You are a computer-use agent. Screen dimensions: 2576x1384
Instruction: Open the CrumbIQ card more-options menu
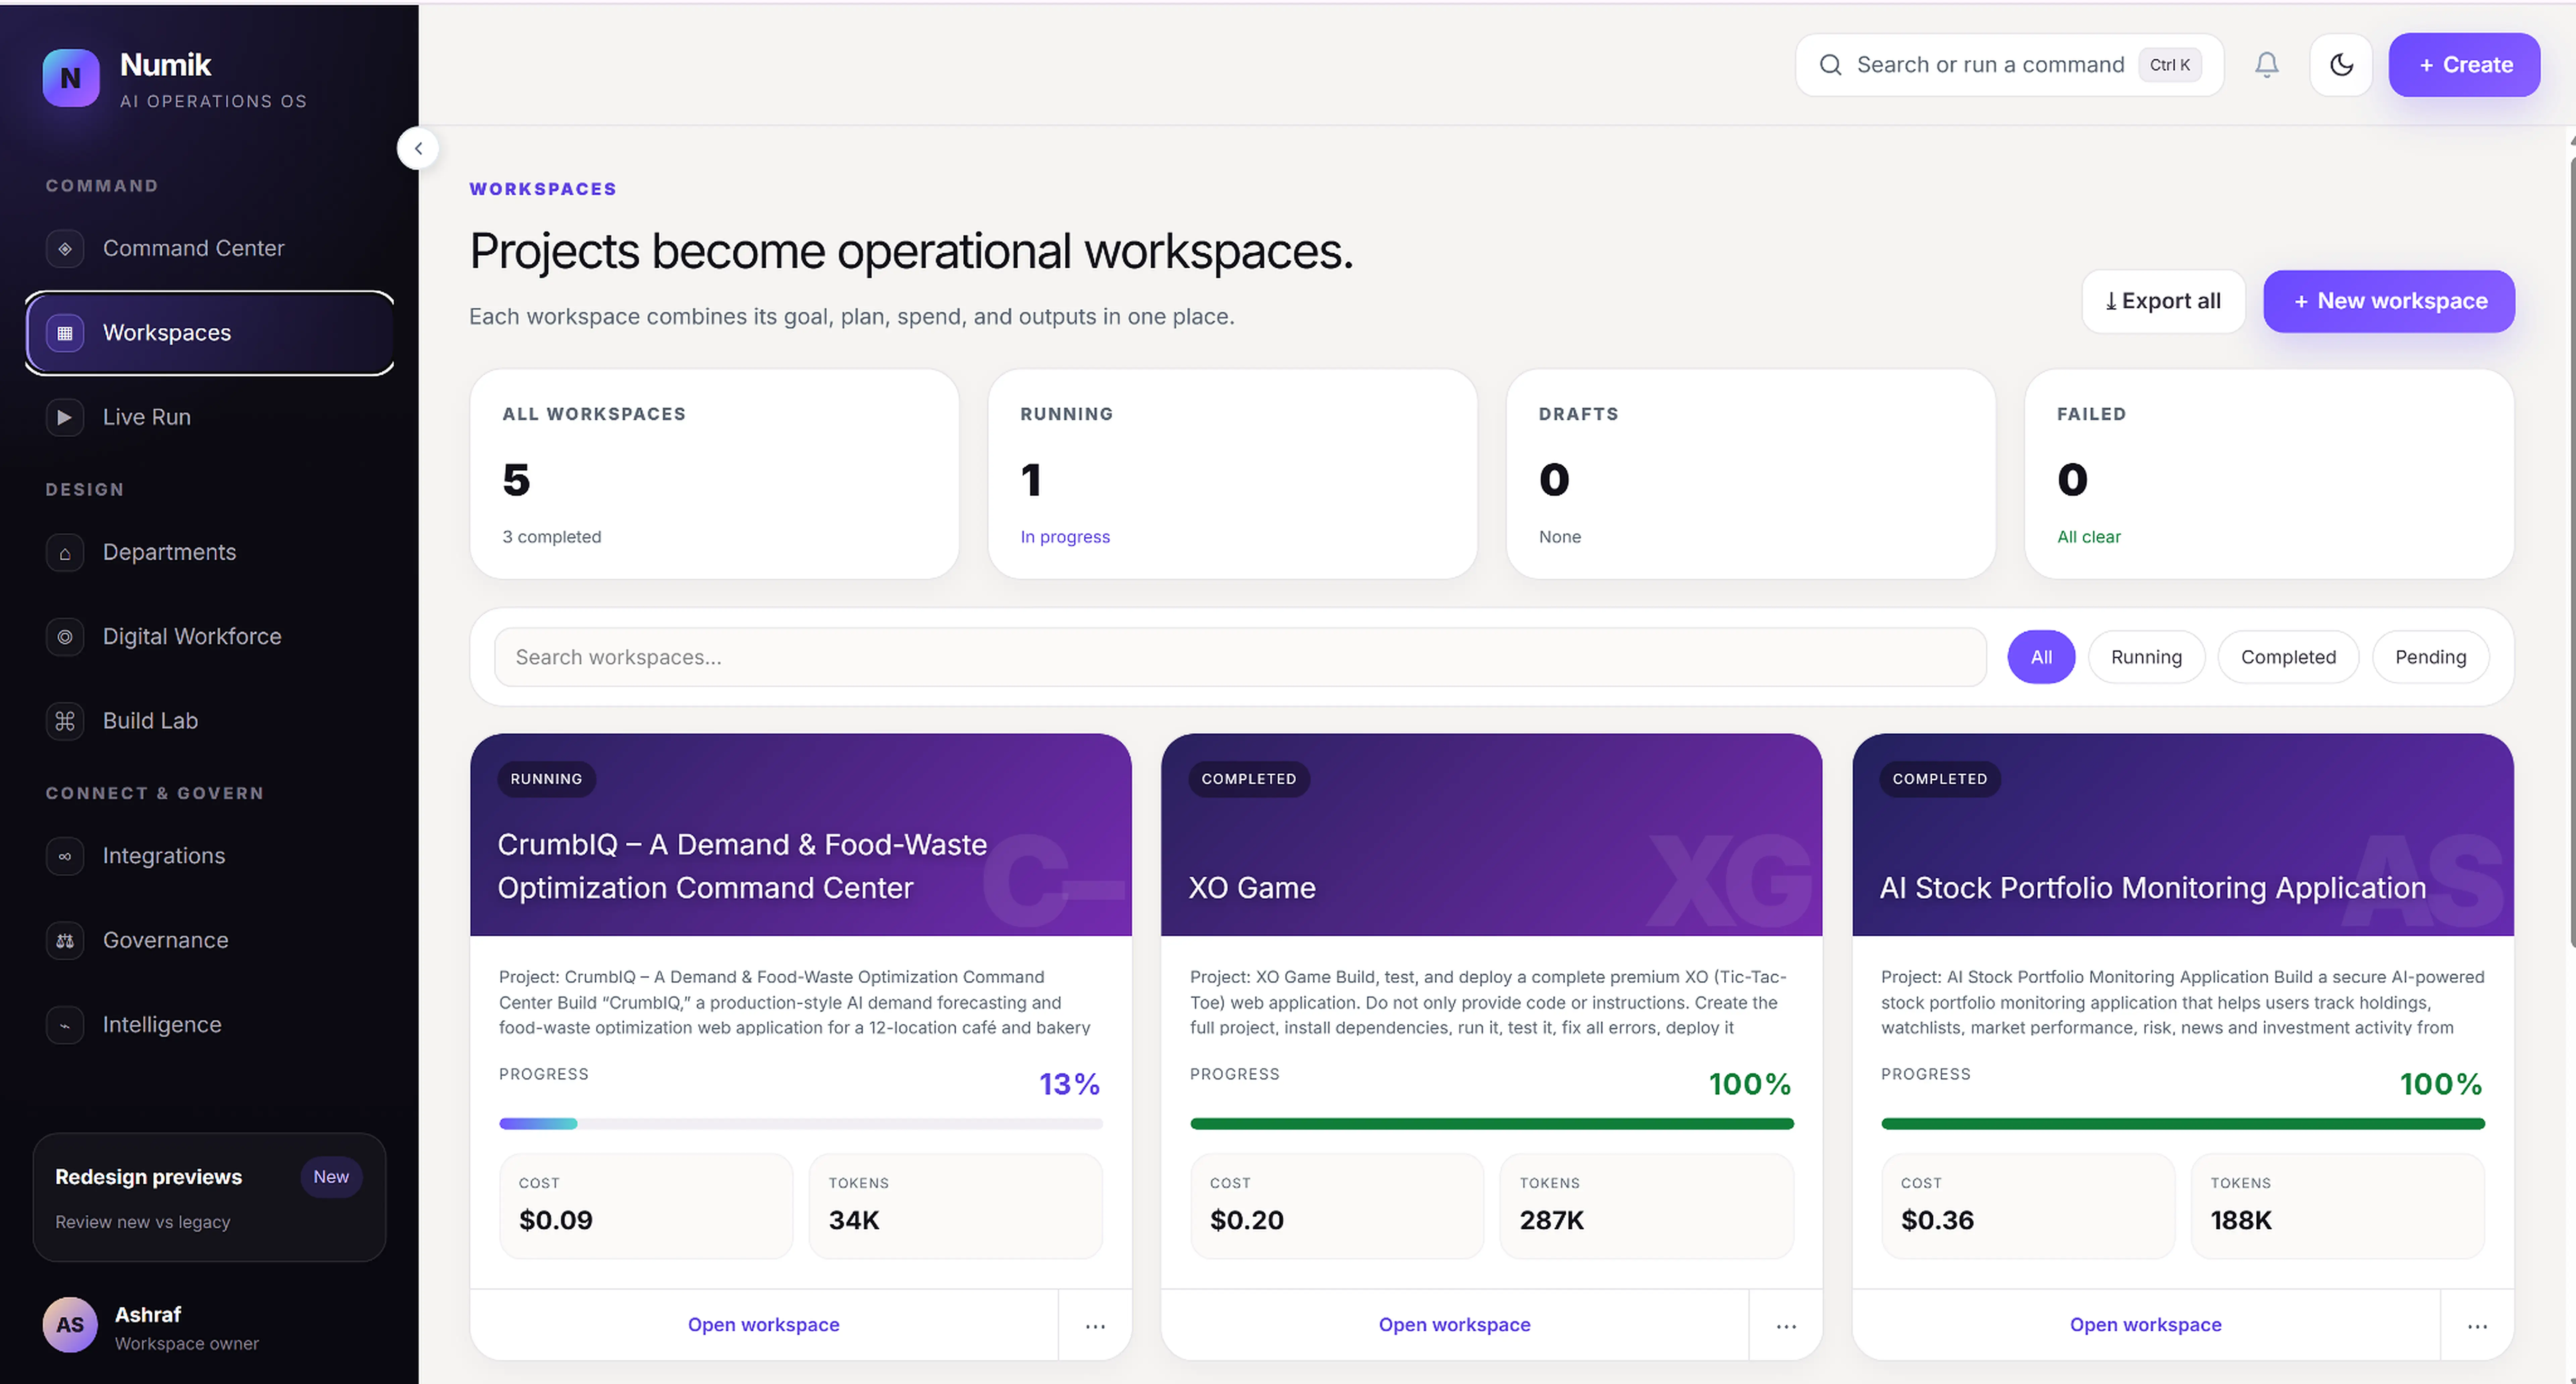1095,1325
